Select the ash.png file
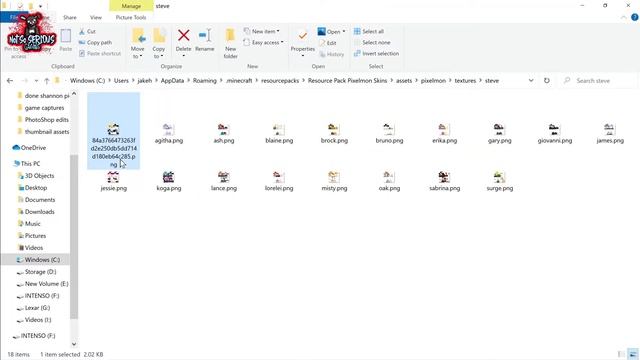The image size is (640, 360). click(x=224, y=133)
